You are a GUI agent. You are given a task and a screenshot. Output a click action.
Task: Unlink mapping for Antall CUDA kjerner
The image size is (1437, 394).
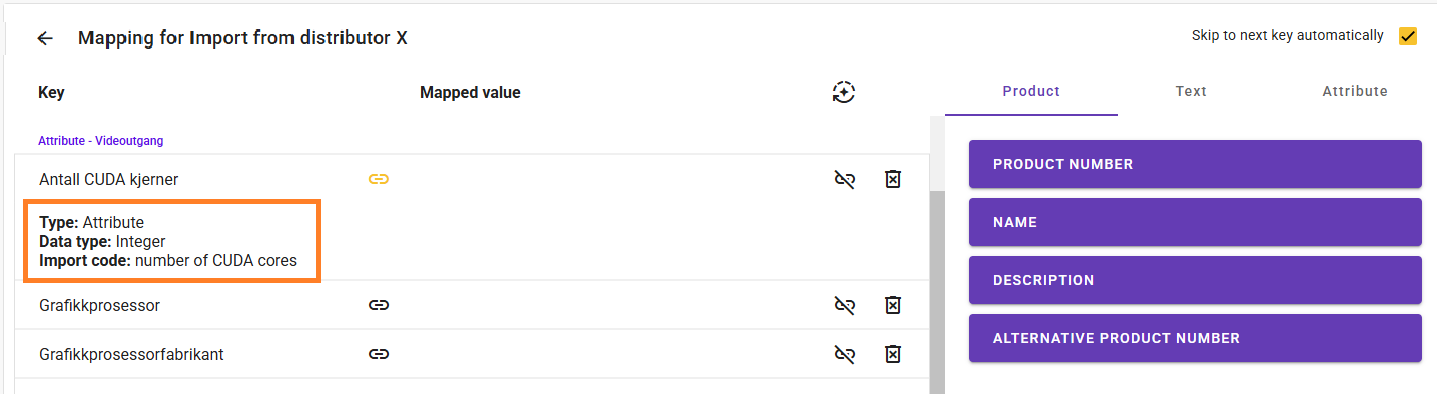(845, 179)
